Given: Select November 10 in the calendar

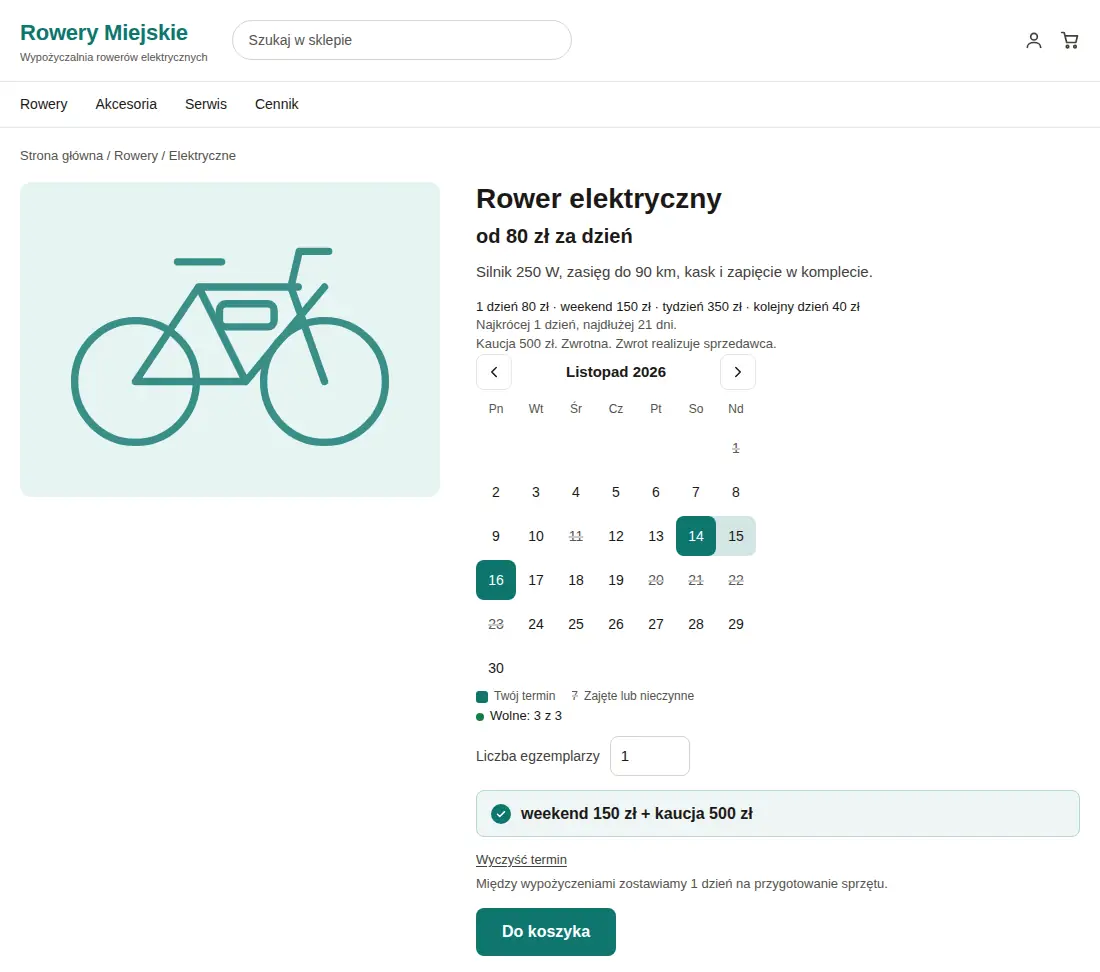Looking at the screenshot, I should coord(535,536).
